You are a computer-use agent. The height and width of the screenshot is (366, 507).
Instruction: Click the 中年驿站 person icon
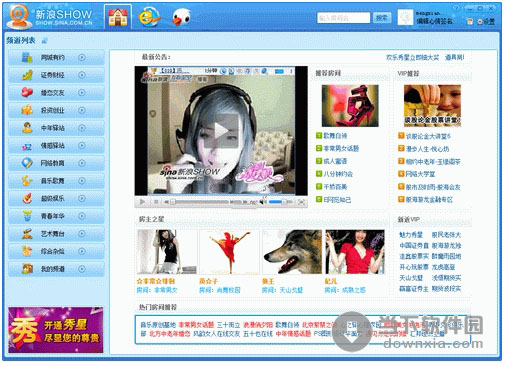pos(27,128)
